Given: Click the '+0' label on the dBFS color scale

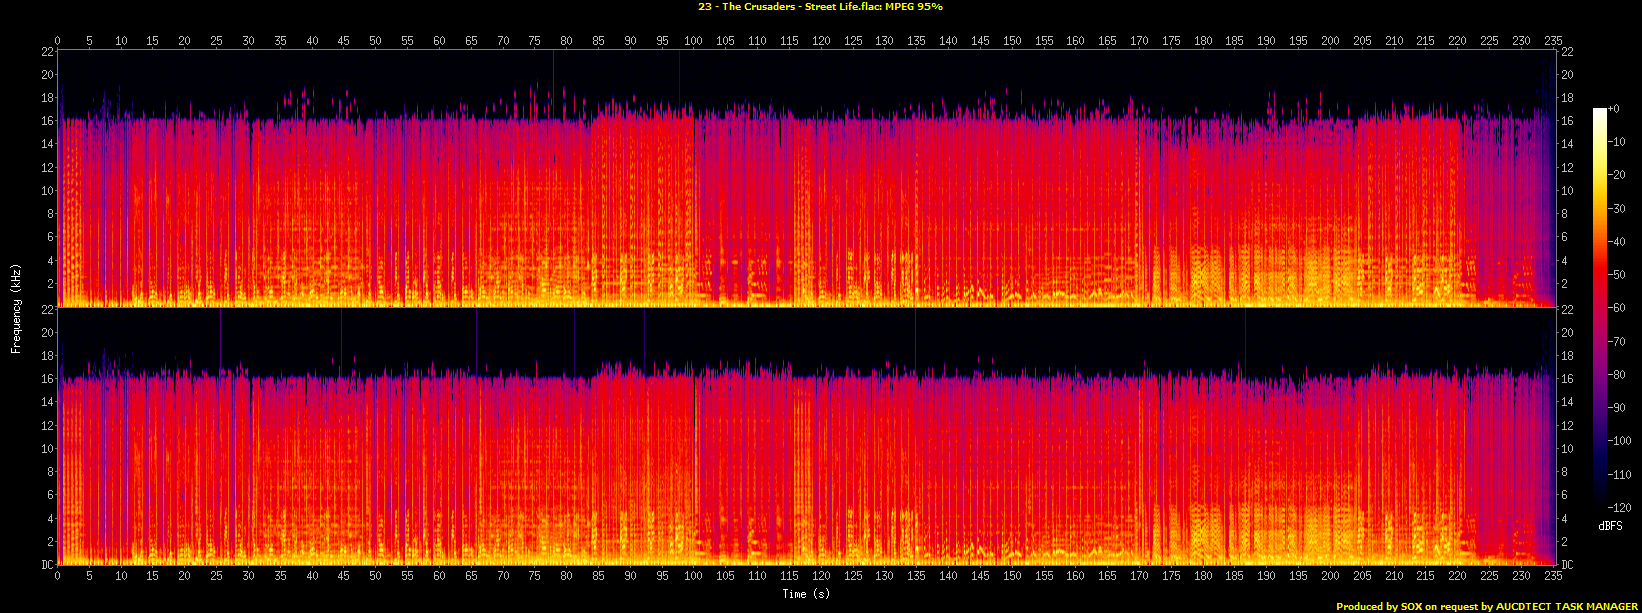Looking at the screenshot, I should [x=1613, y=109].
